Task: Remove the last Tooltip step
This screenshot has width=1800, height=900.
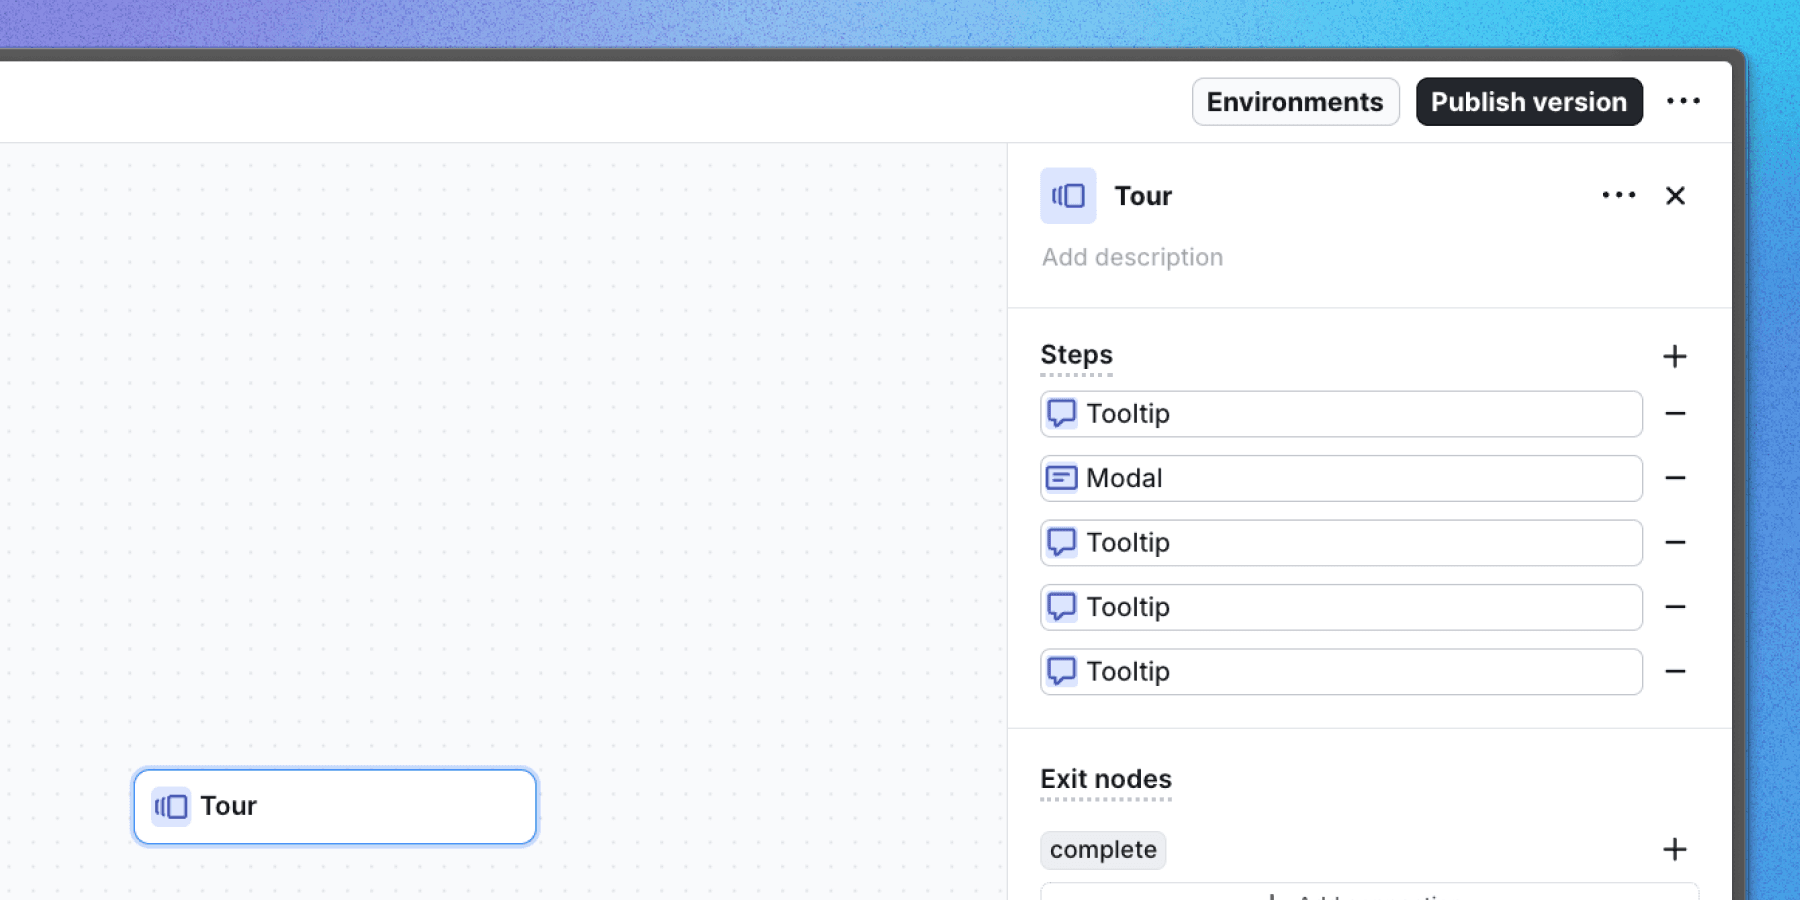Action: pyautogui.click(x=1676, y=671)
